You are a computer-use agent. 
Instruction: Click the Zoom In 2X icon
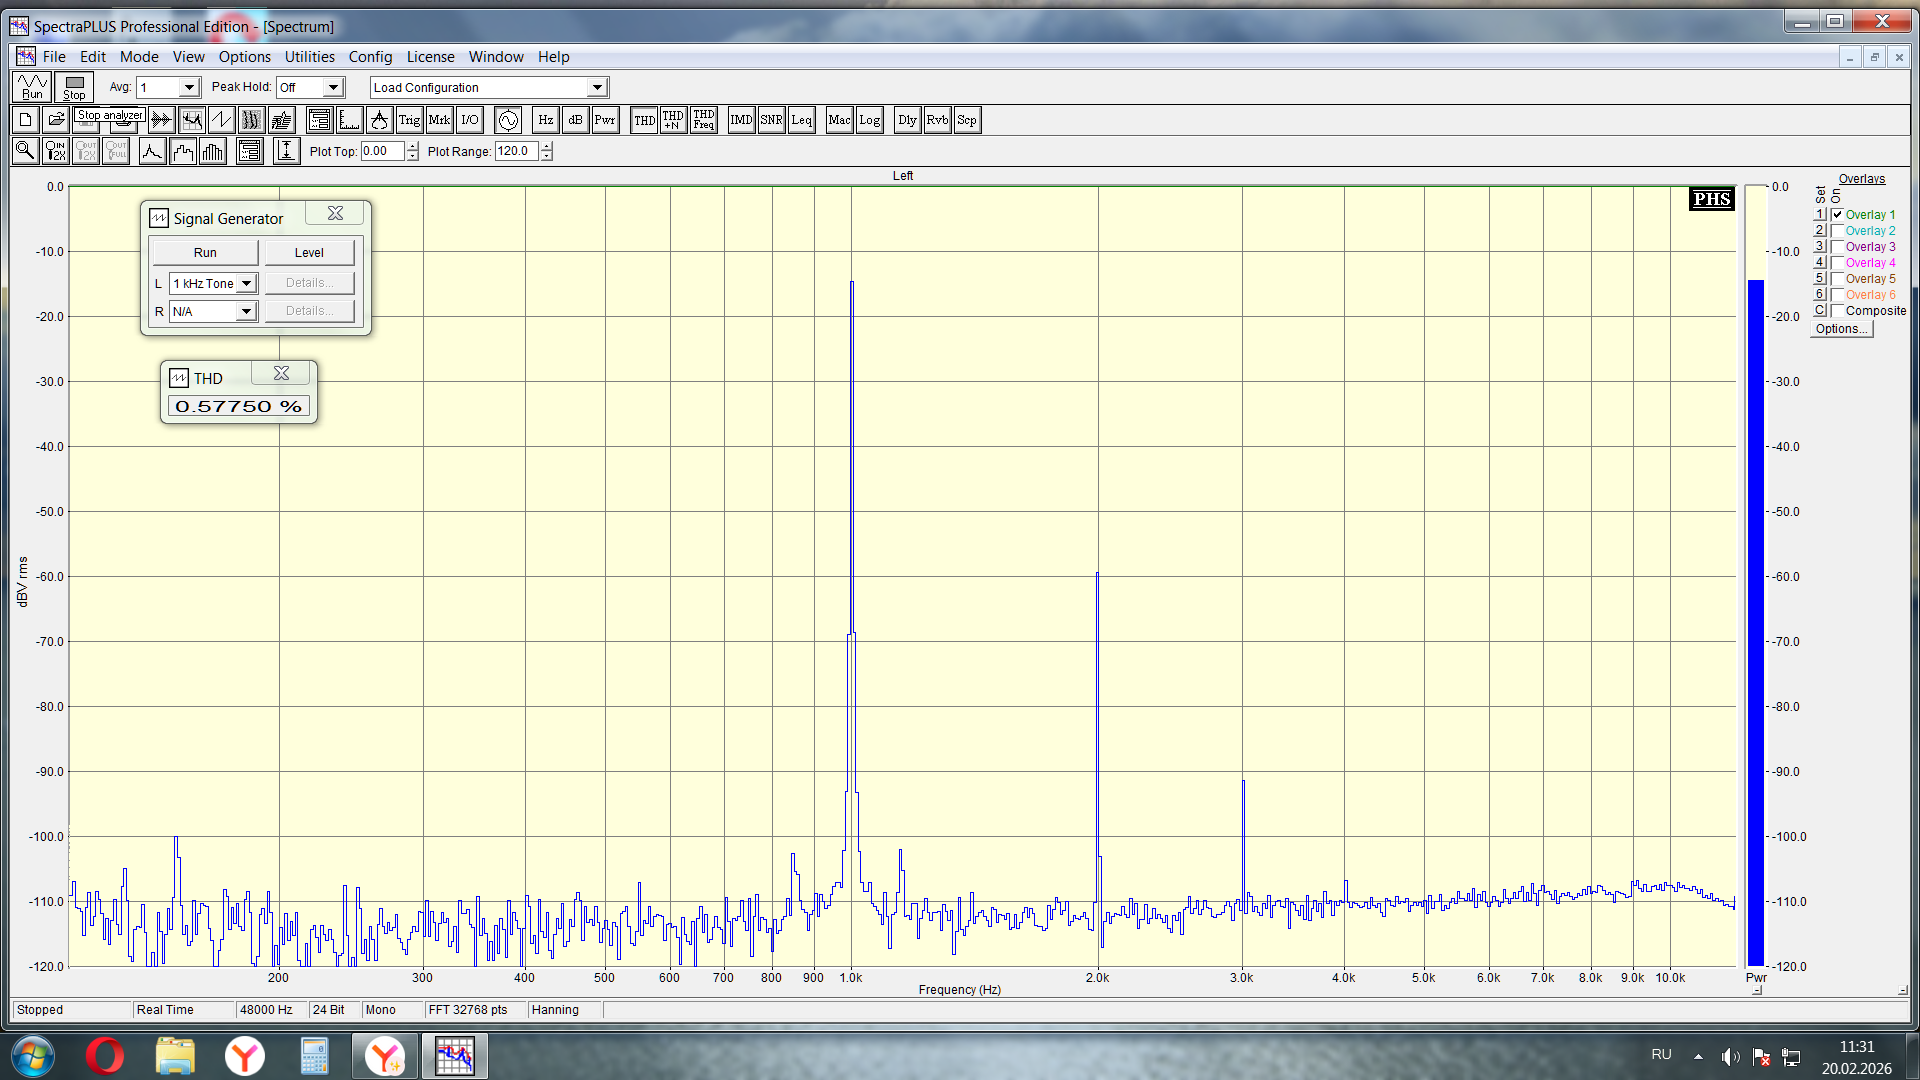click(x=56, y=151)
